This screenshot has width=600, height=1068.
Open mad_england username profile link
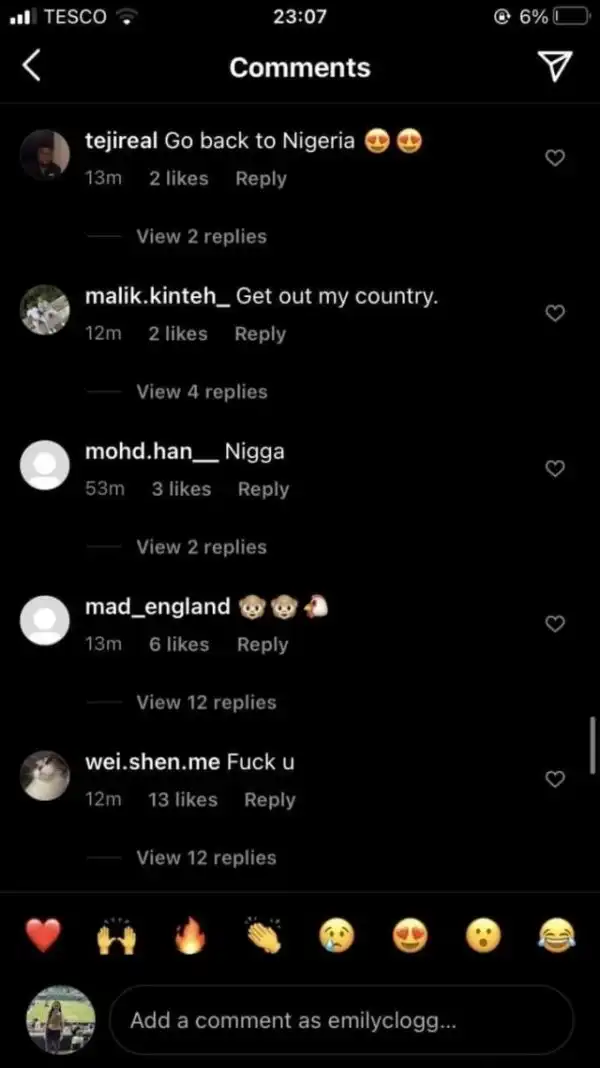157,606
